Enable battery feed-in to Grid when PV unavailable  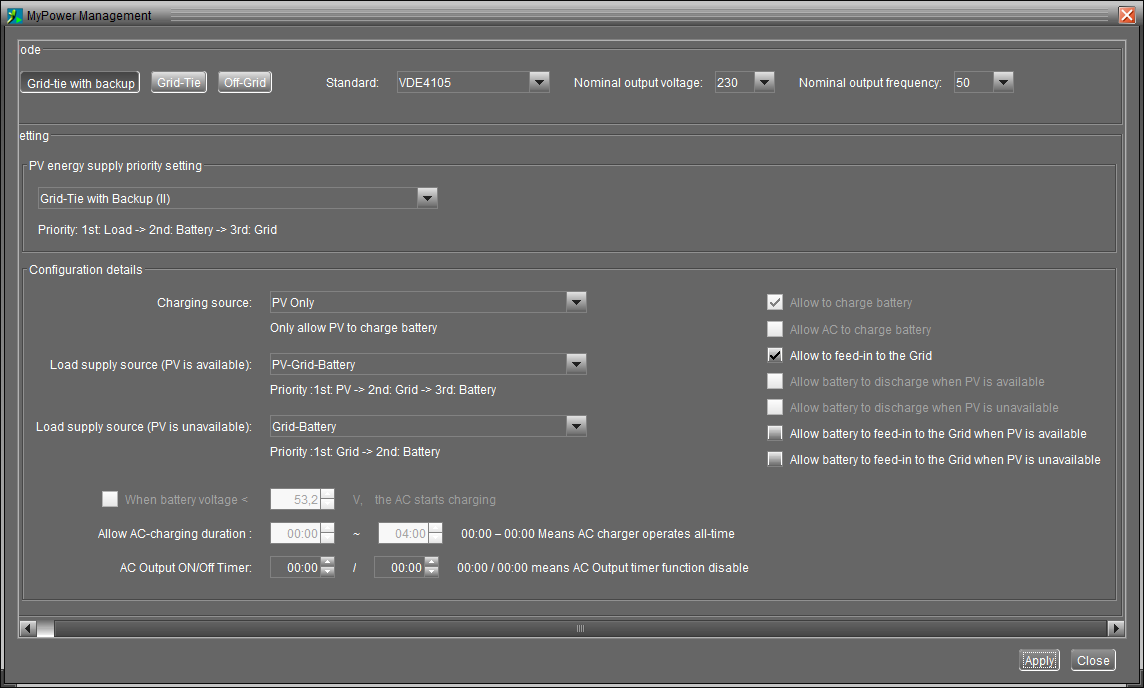point(775,460)
